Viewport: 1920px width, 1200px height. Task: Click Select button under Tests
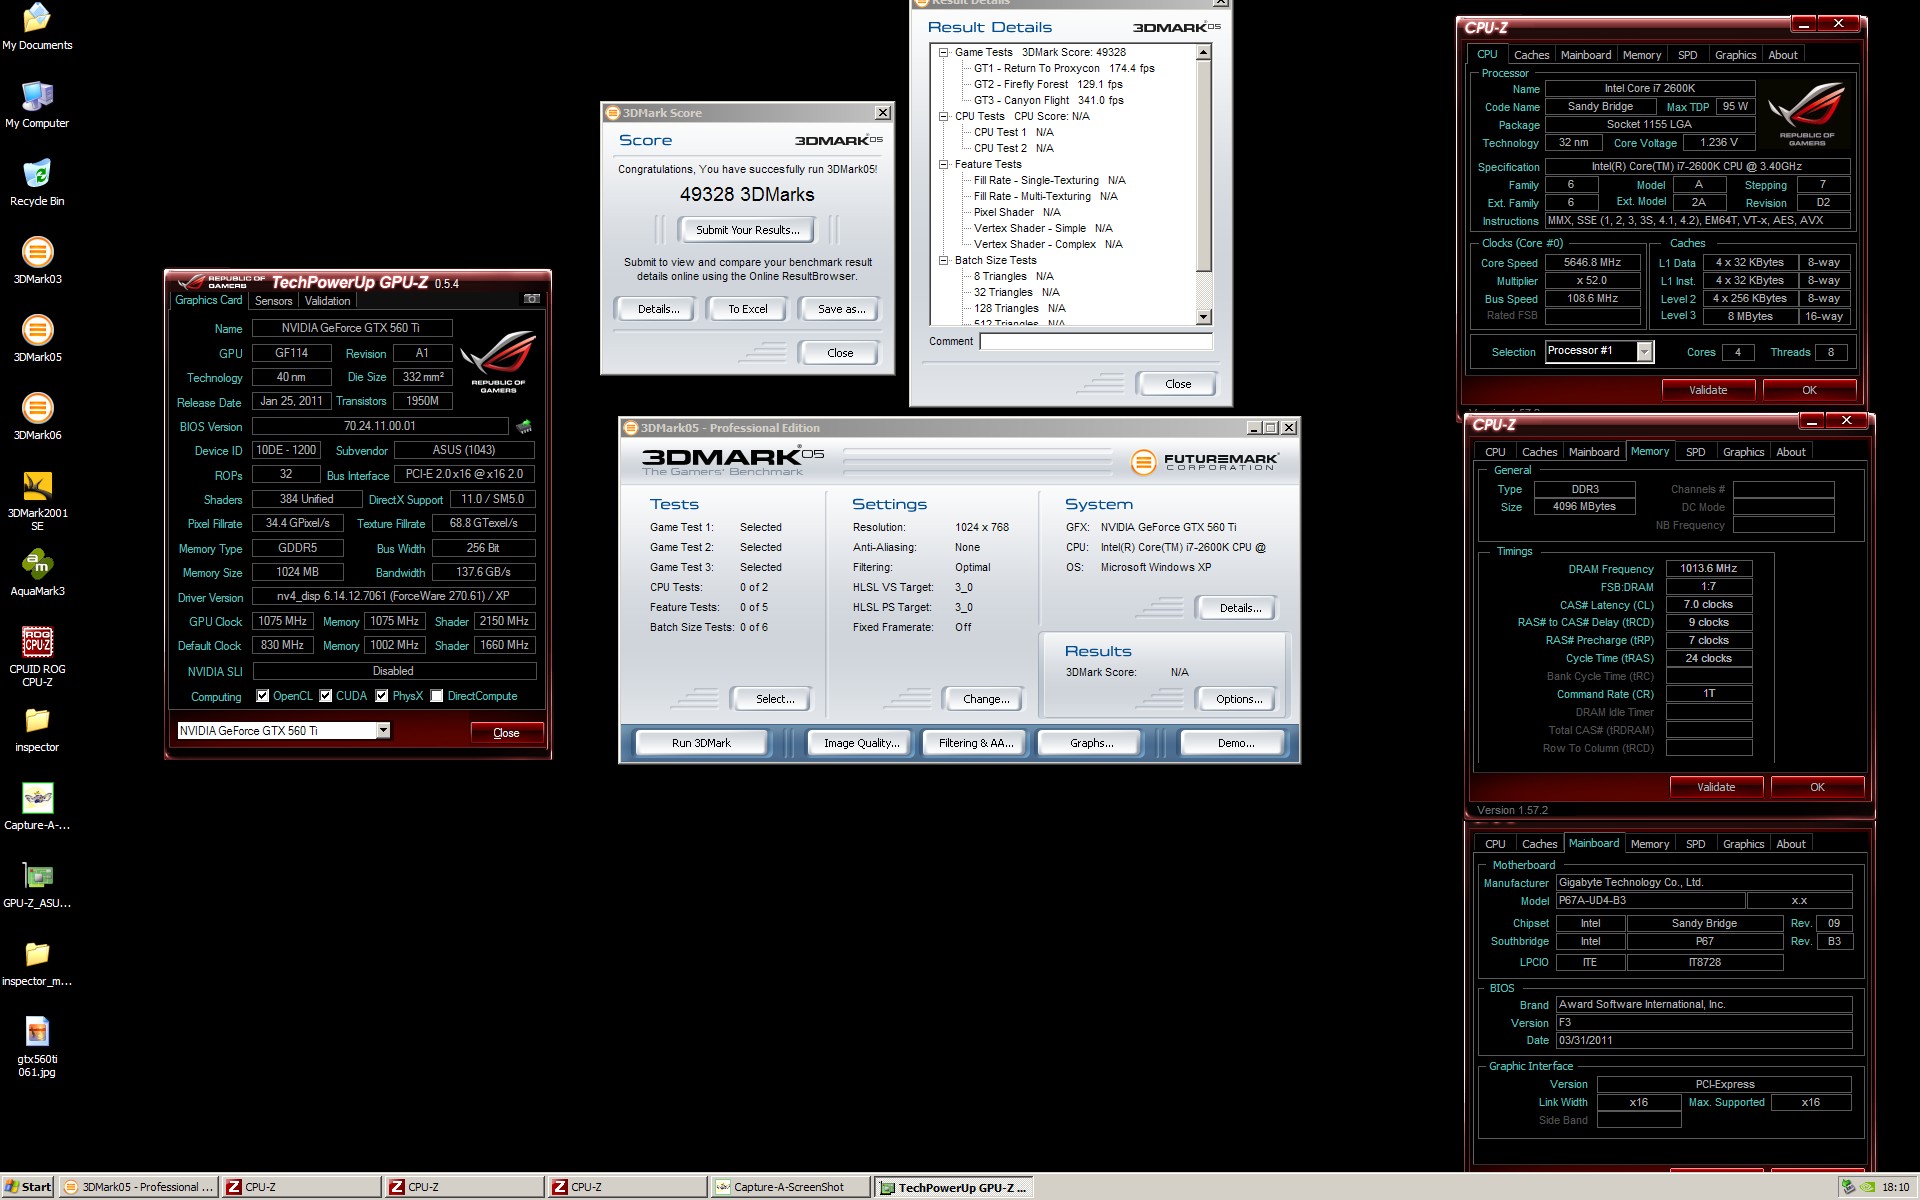point(775,699)
